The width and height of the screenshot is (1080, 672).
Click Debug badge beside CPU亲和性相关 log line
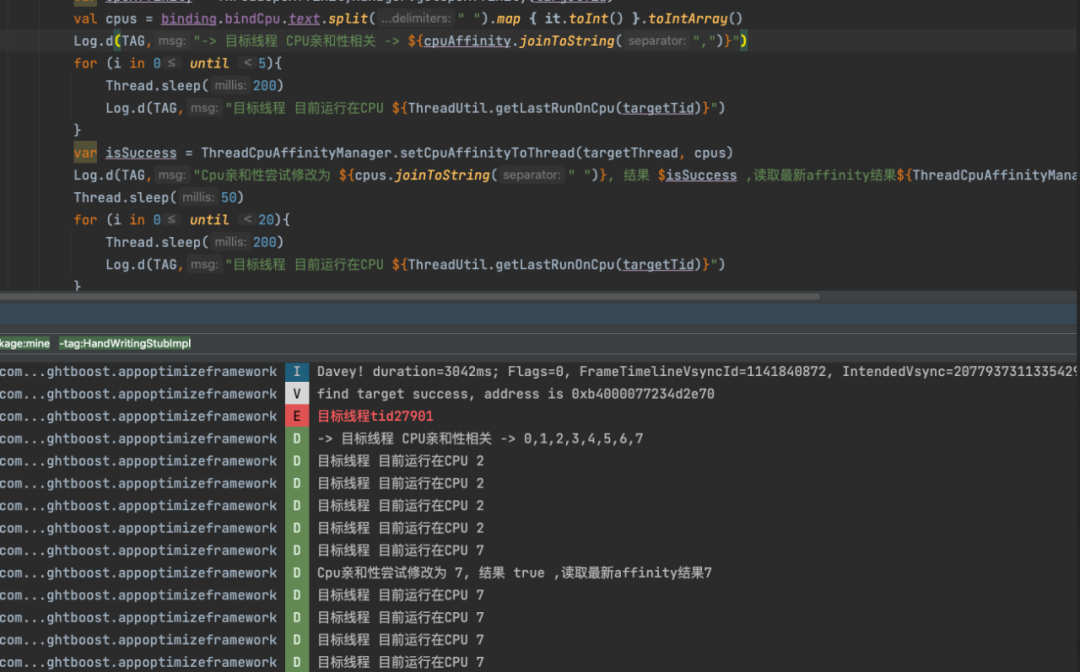[297, 439]
